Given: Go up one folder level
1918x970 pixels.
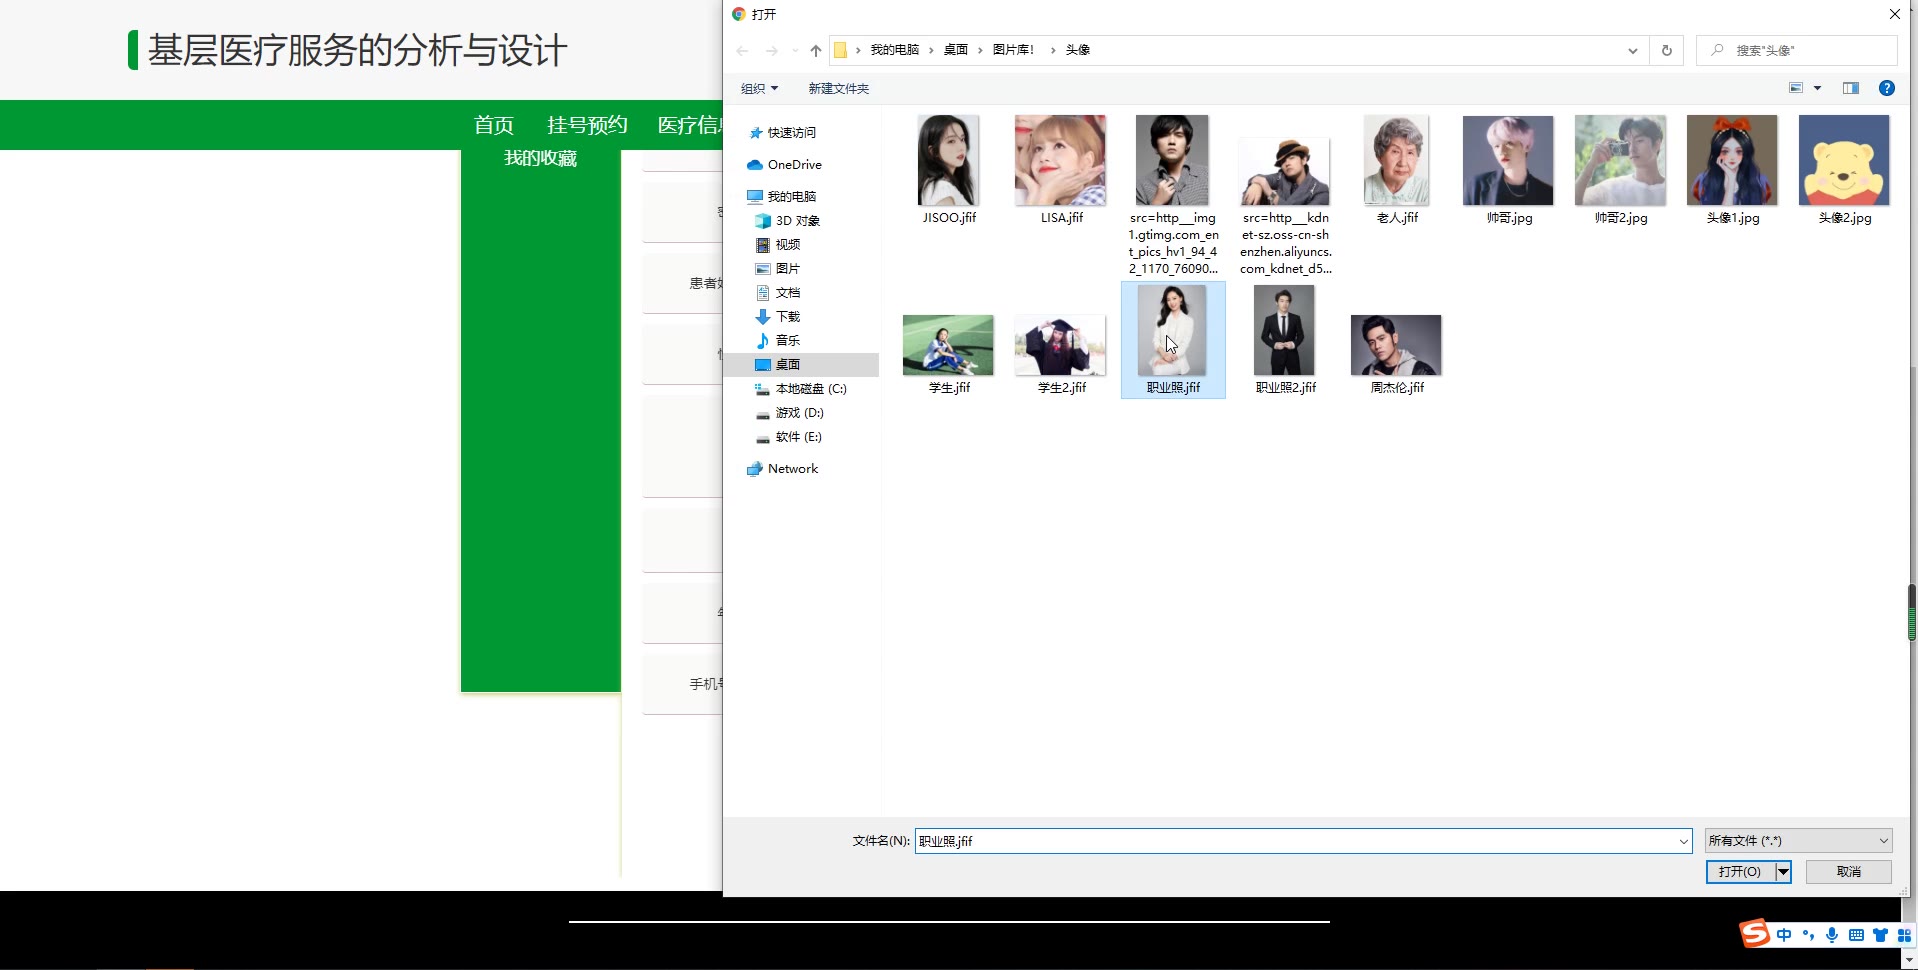Looking at the screenshot, I should (x=815, y=50).
